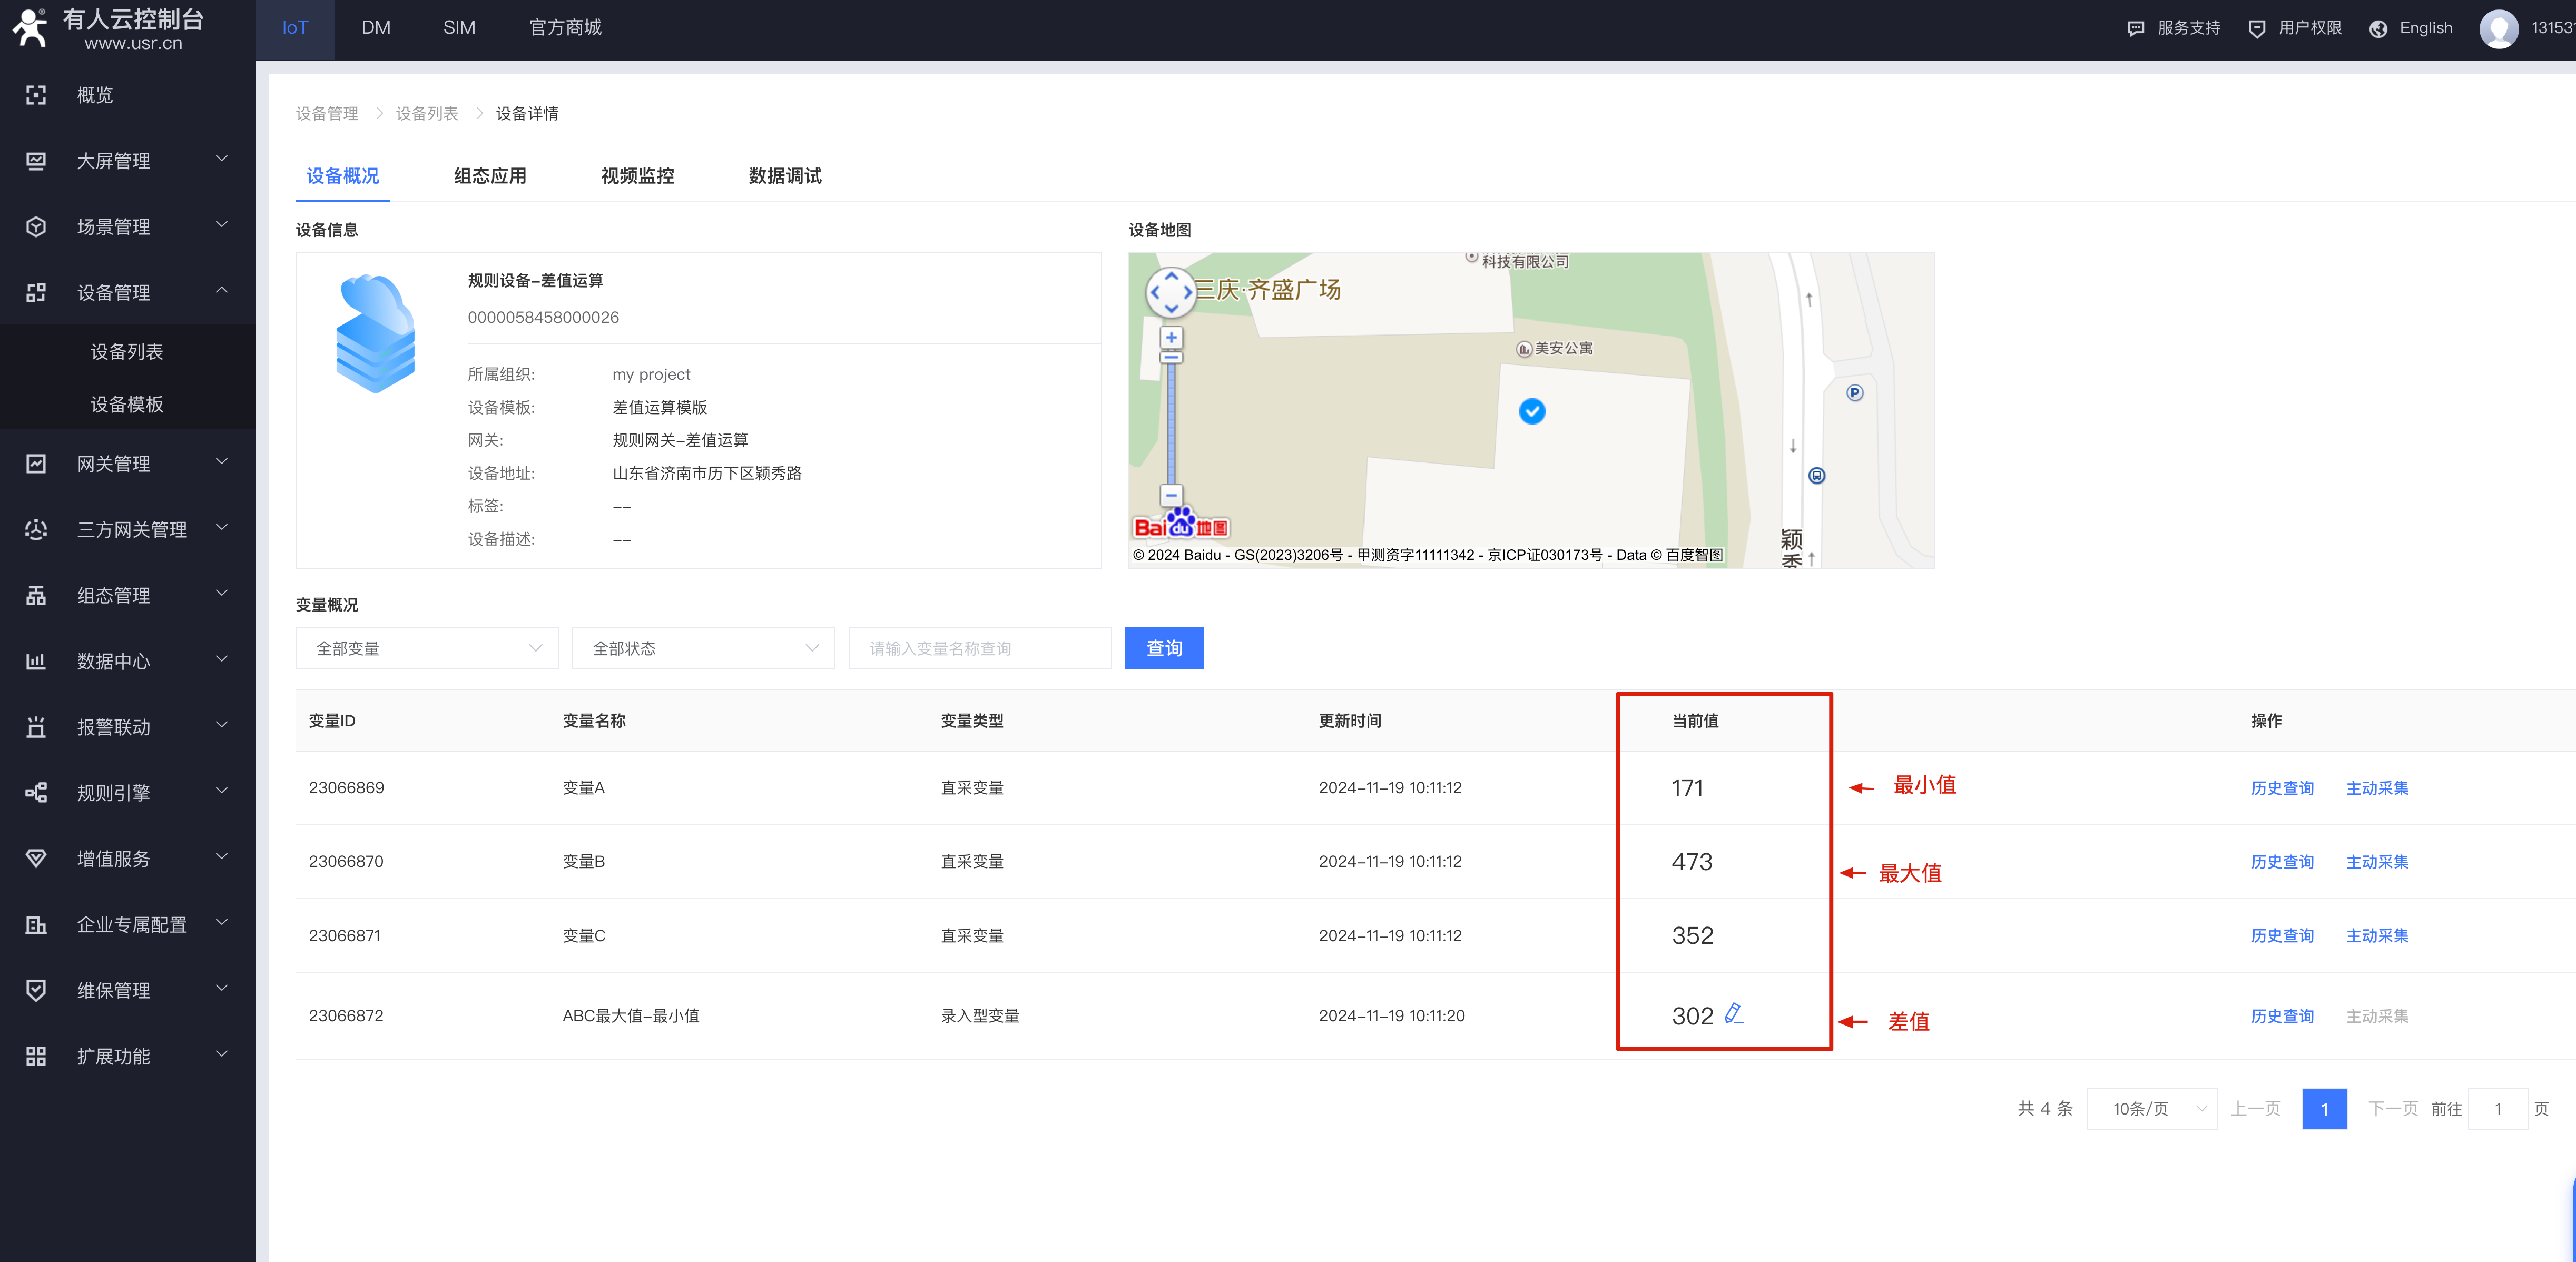Open the 全部状态 dropdown
This screenshot has height=1262, width=2576.
pos(703,648)
